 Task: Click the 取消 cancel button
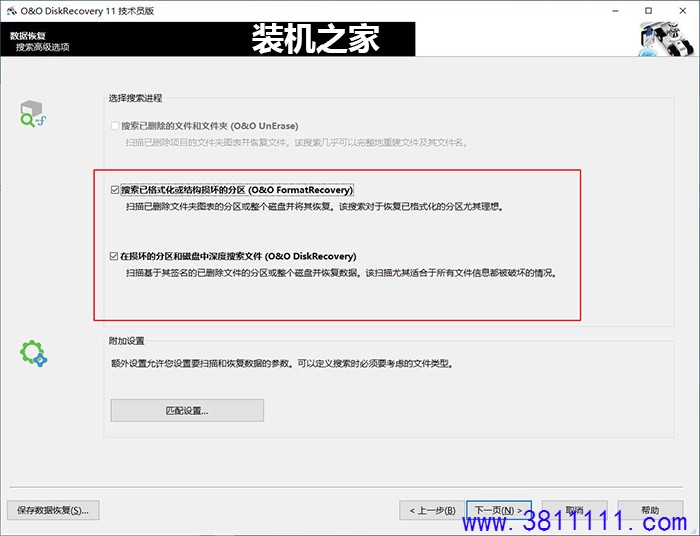coord(575,510)
